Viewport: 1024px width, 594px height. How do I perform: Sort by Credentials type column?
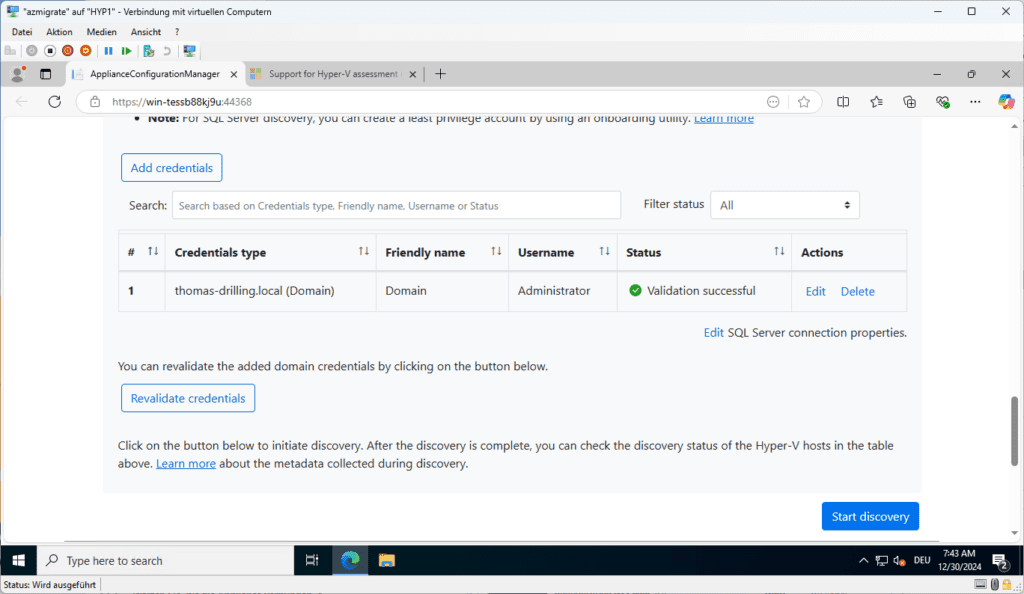(364, 251)
